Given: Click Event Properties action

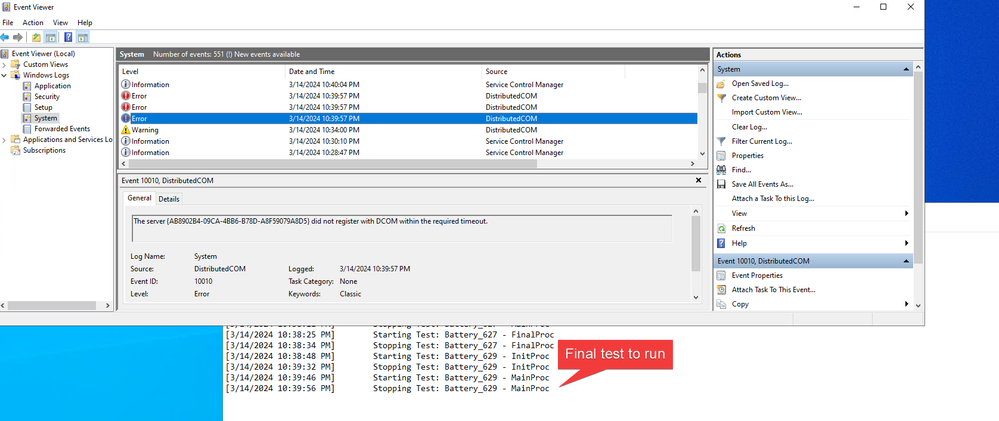Looking at the screenshot, I should pos(757,275).
